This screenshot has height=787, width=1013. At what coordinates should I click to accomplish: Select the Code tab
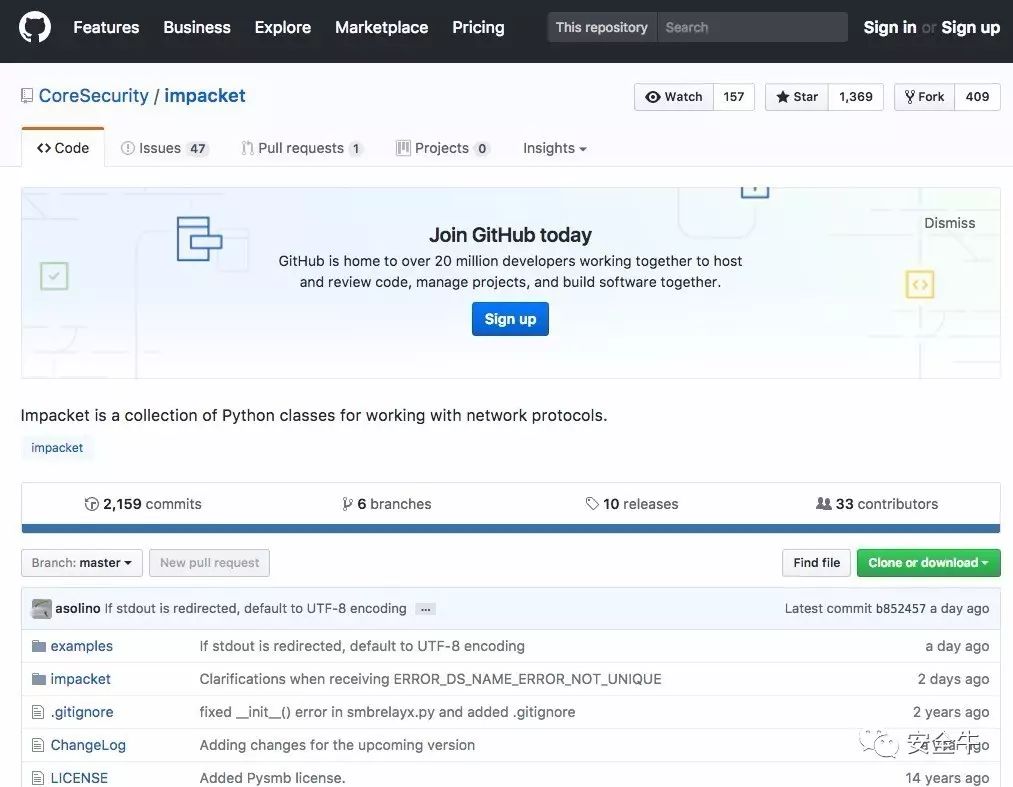[63, 148]
